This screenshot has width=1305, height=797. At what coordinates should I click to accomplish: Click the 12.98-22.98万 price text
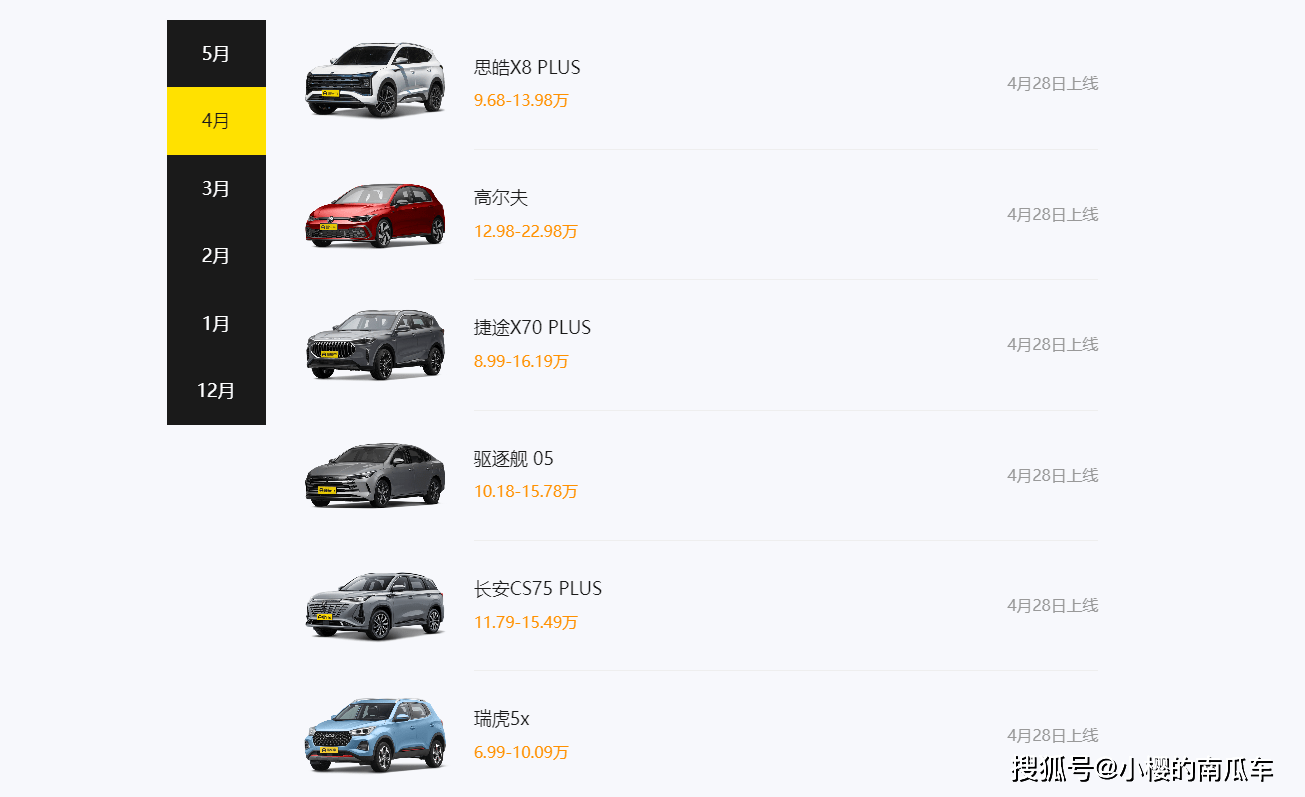[526, 231]
